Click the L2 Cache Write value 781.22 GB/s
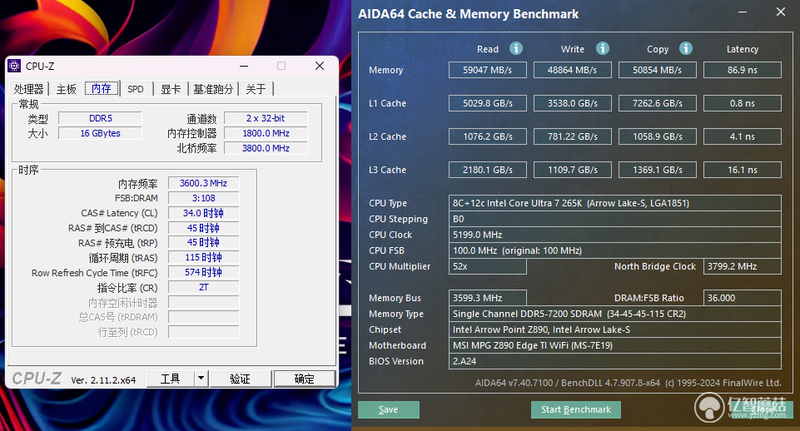 572,137
